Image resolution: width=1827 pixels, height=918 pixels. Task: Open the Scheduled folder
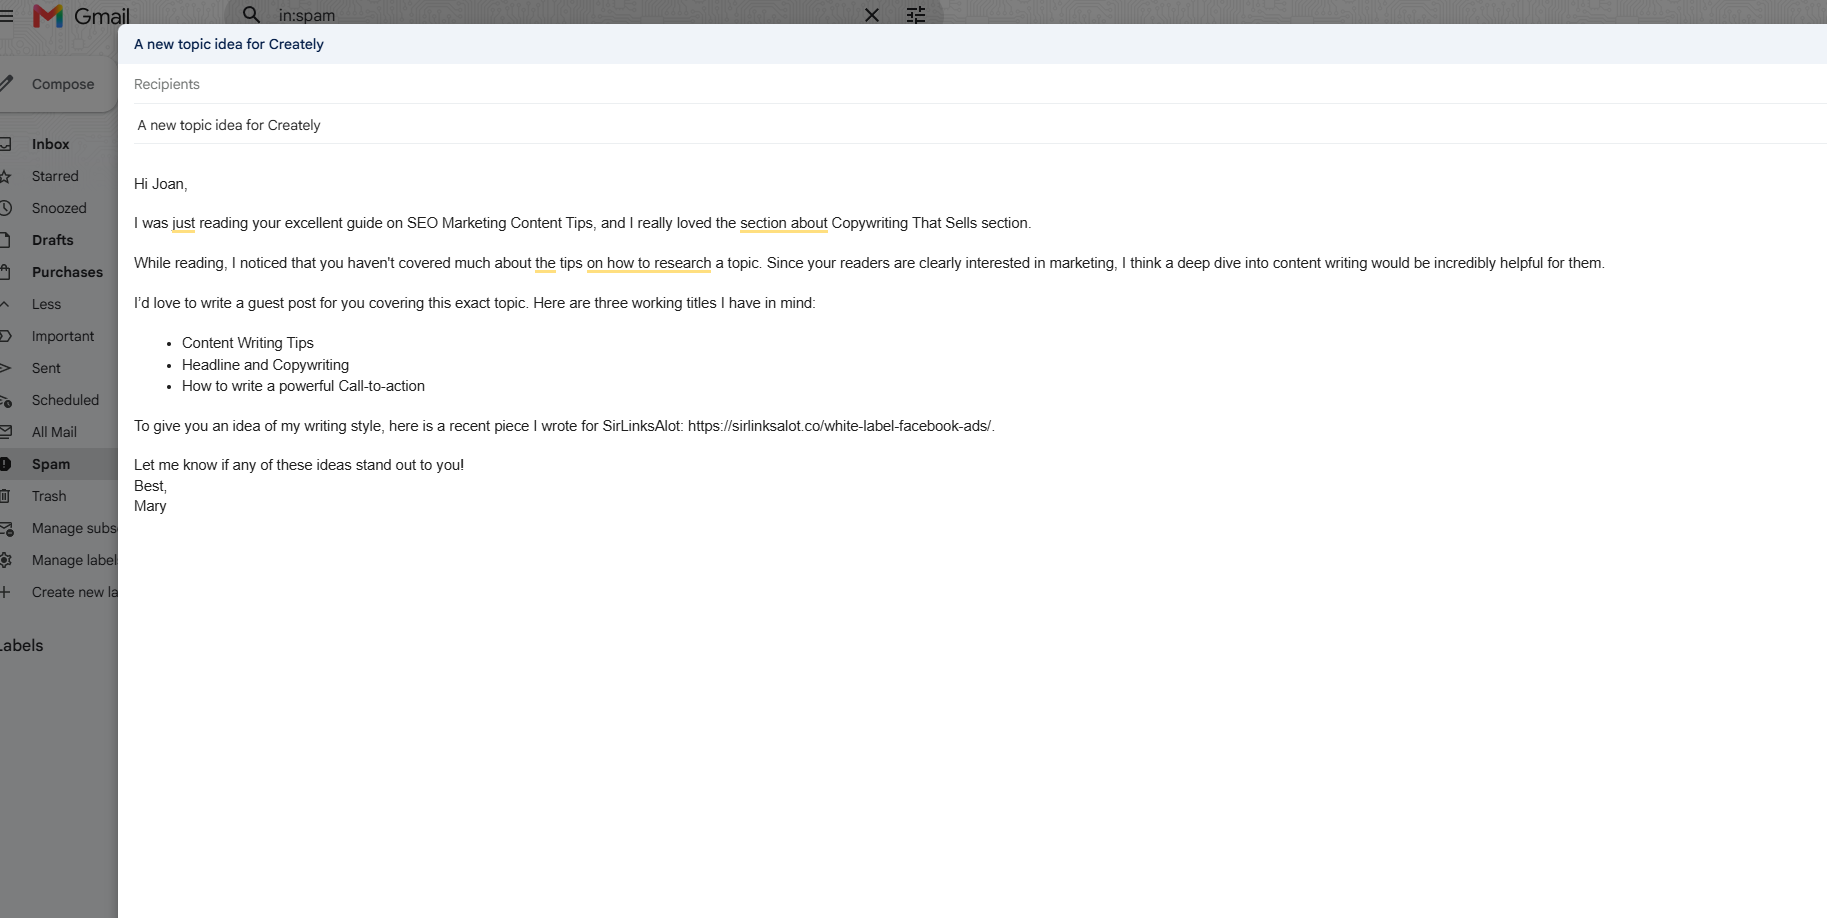pyautogui.click(x=65, y=400)
